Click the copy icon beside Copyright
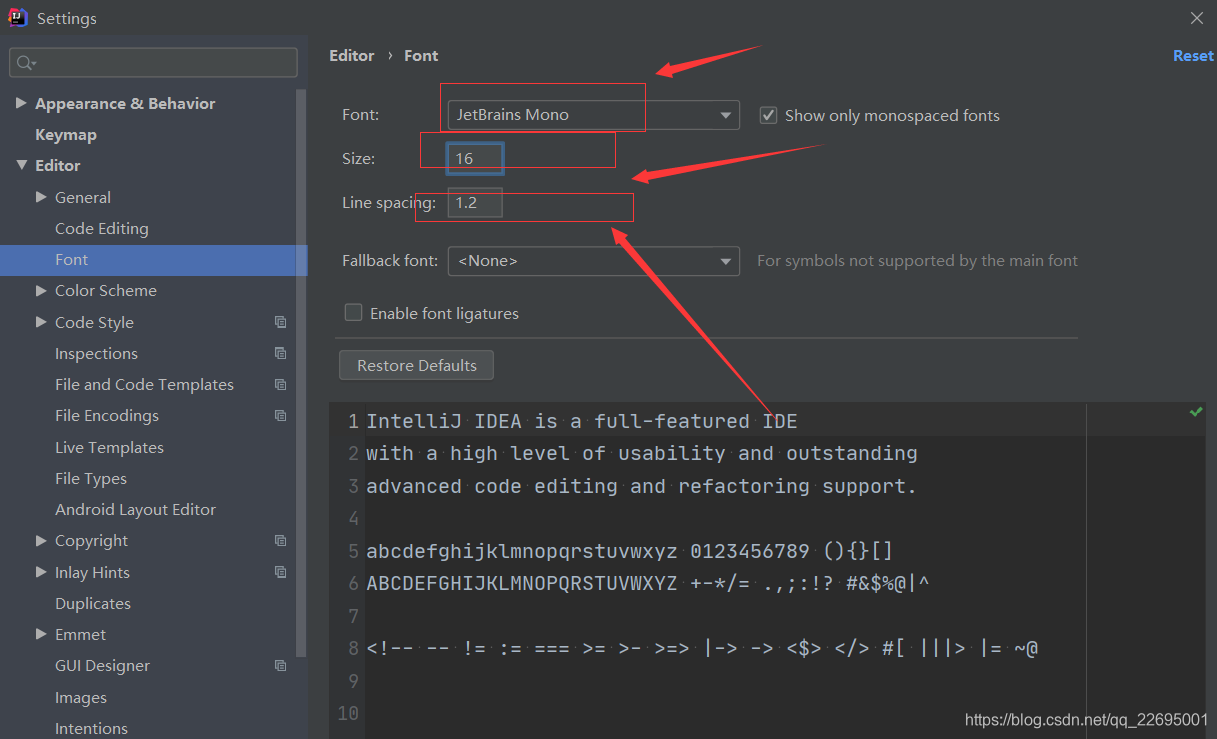 tap(280, 540)
